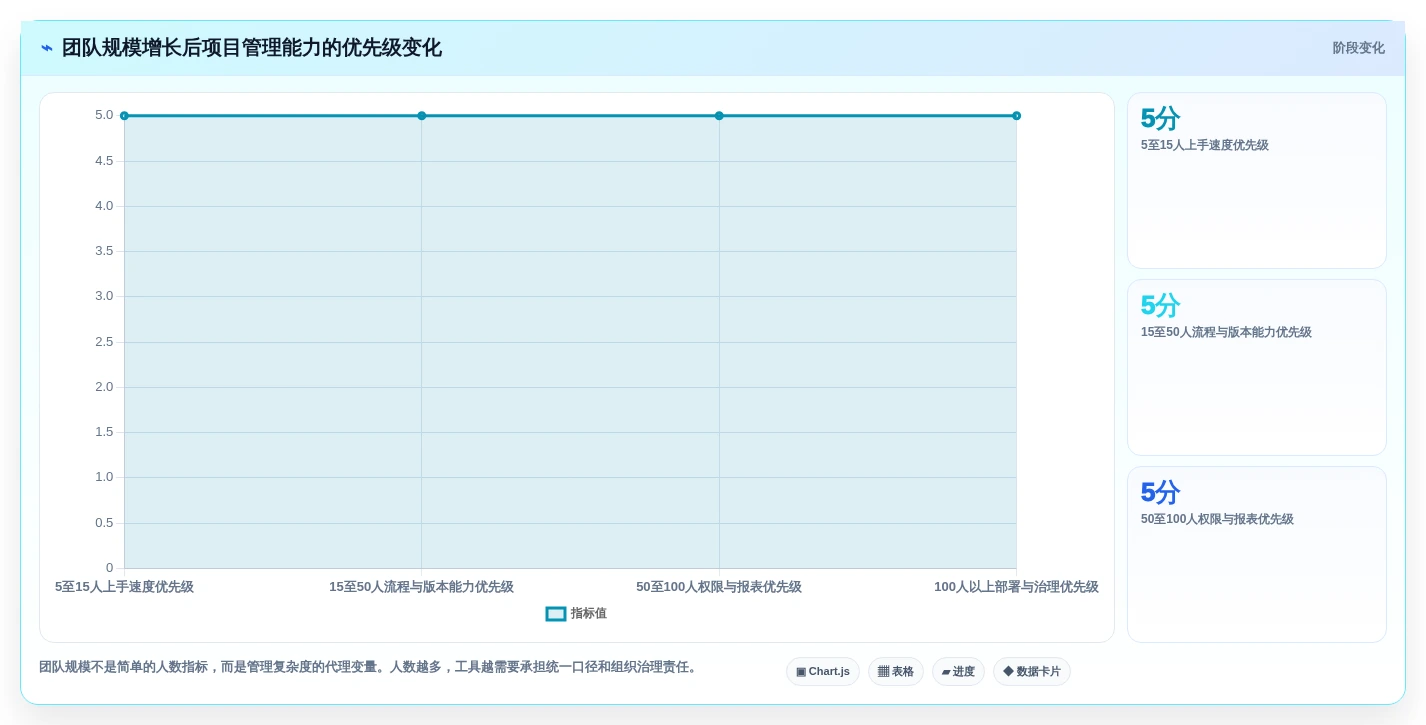The height and width of the screenshot is (725, 1426).
Task: Click the data point for 15至50人流程与版本能力优先级
Action: [x=422, y=116]
